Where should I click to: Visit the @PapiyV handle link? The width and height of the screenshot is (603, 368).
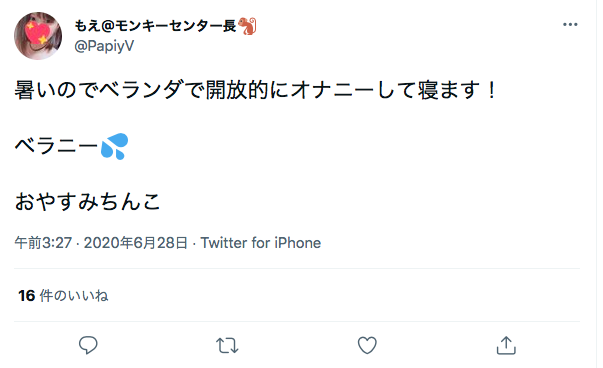[x=104, y=46]
